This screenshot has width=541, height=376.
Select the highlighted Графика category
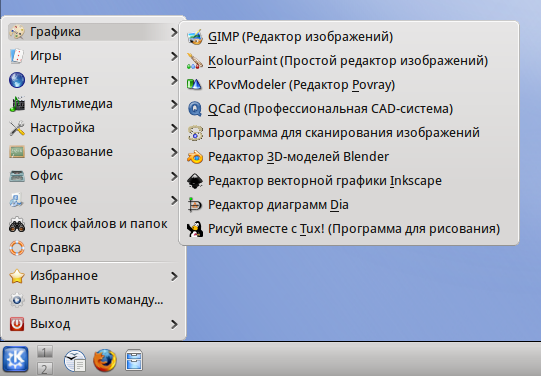[x=93, y=32]
